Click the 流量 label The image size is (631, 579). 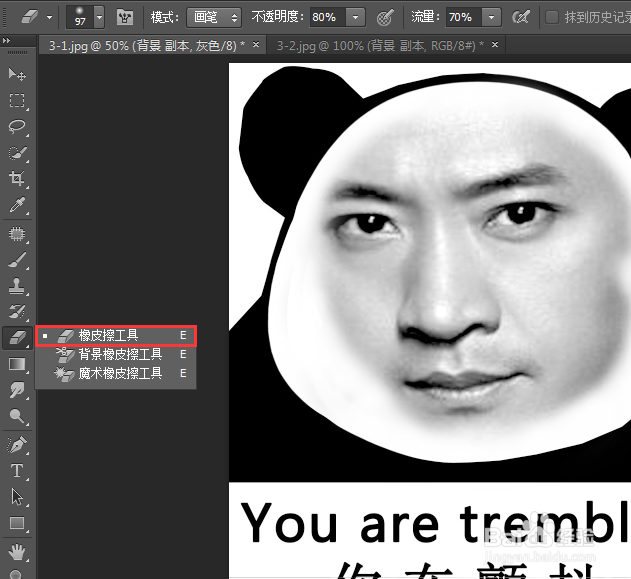tap(426, 17)
